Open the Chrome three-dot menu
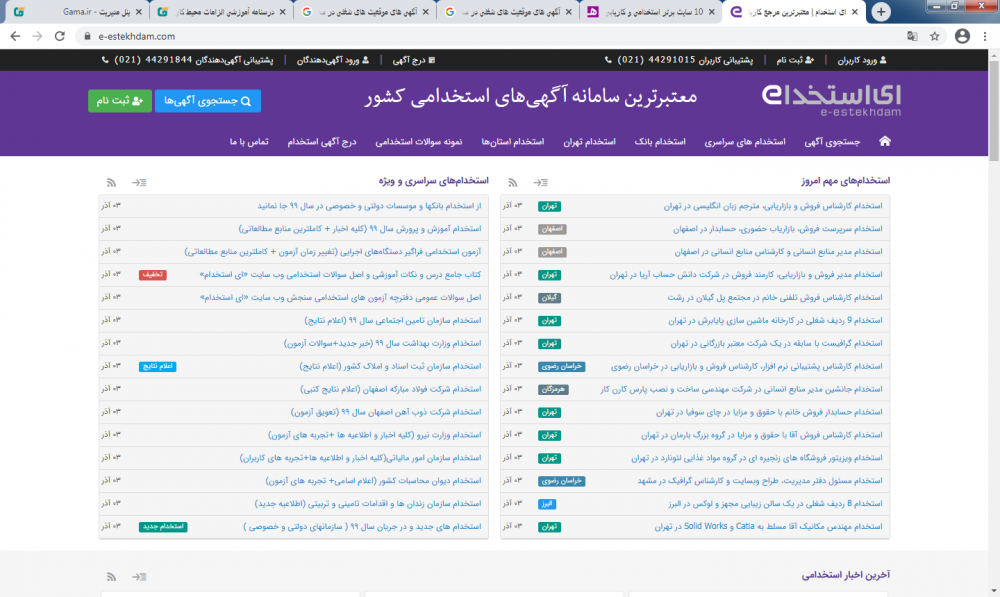The width and height of the screenshot is (1000, 597). [x=985, y=36]
